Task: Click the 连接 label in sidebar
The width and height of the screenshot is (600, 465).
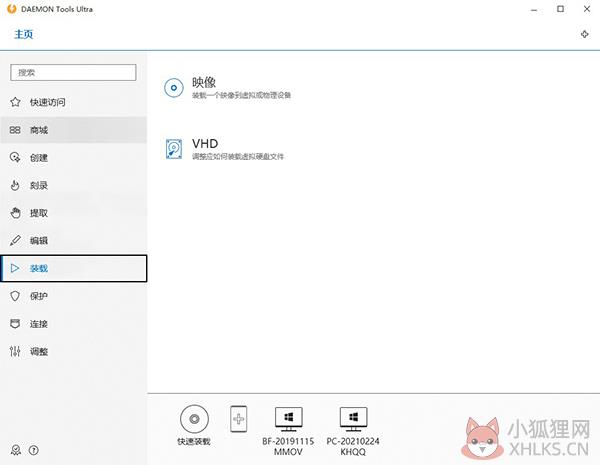Action: (39, 324)
